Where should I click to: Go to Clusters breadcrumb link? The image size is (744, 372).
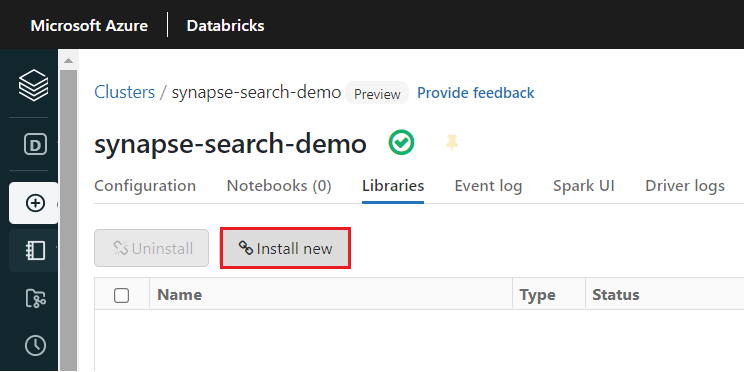125,92
